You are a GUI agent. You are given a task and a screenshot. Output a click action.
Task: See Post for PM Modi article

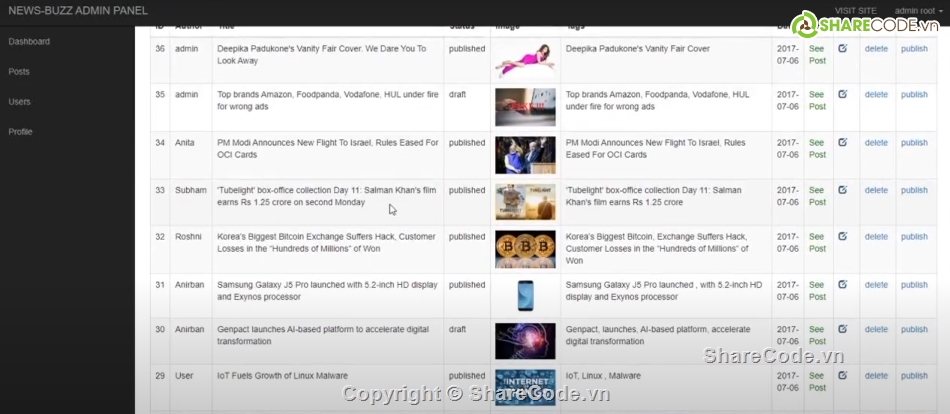pos(817,149)
